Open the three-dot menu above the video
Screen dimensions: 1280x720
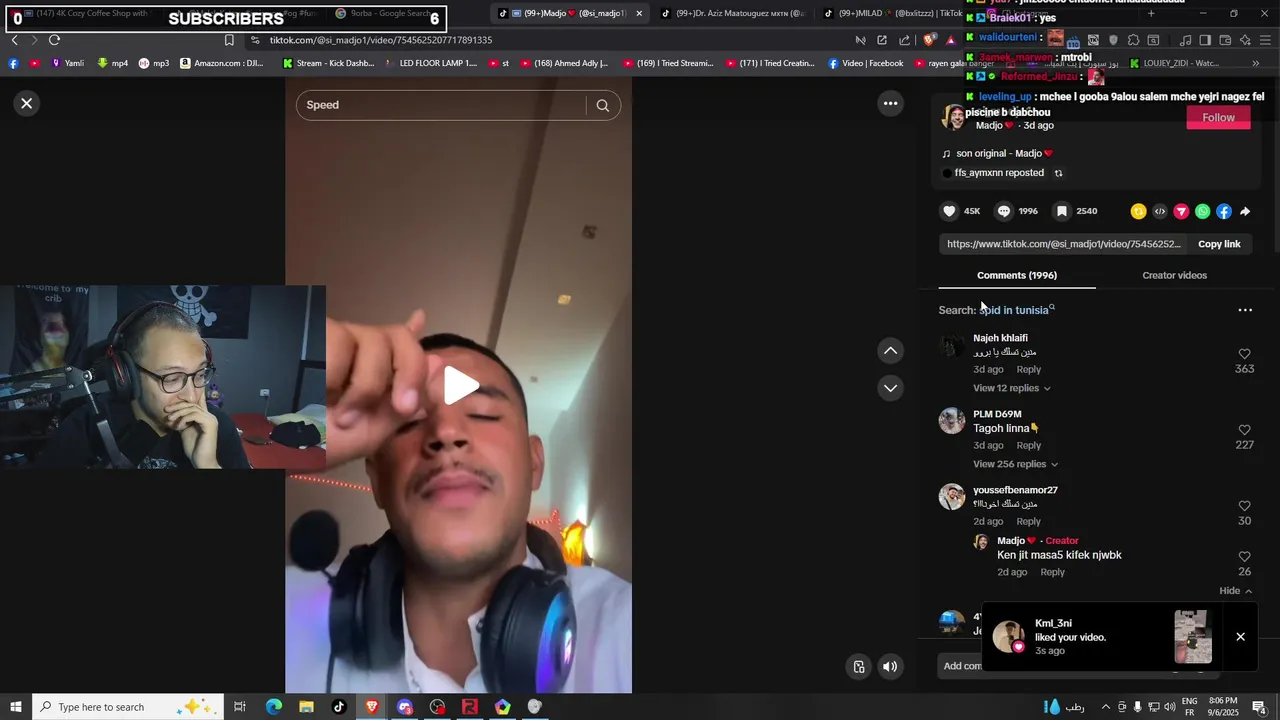(x=890, y=103)
